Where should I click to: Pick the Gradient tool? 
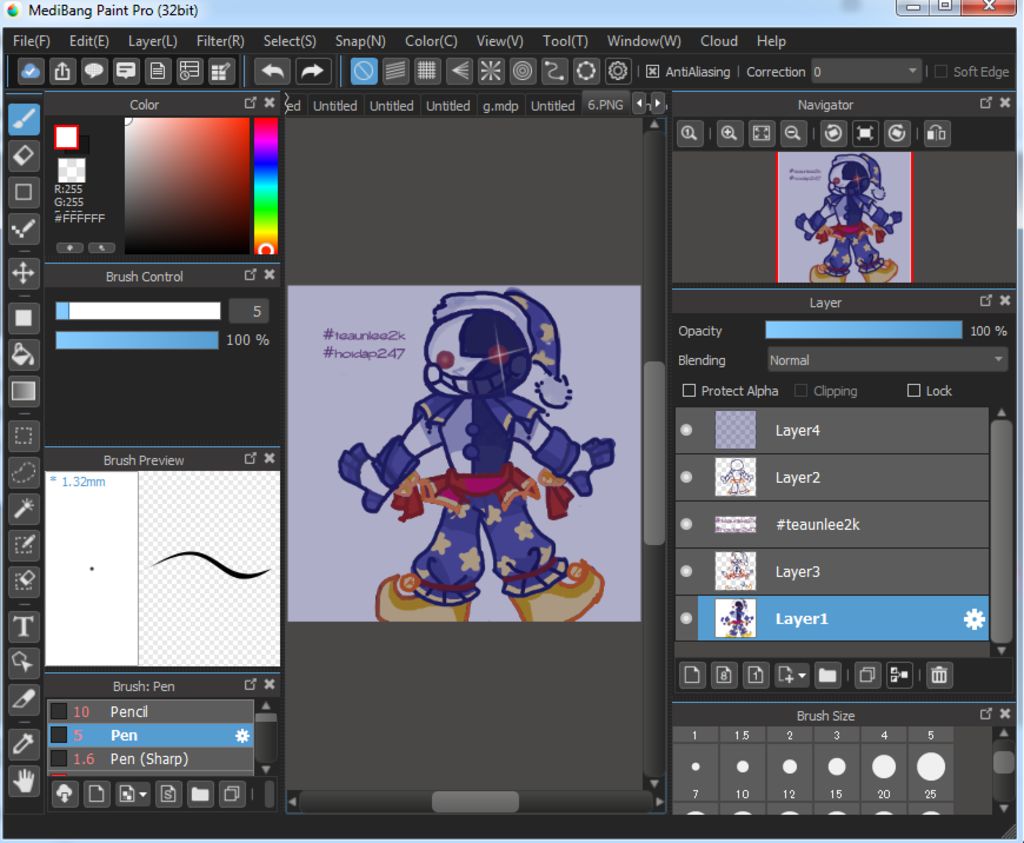click(x=24, y=391)
